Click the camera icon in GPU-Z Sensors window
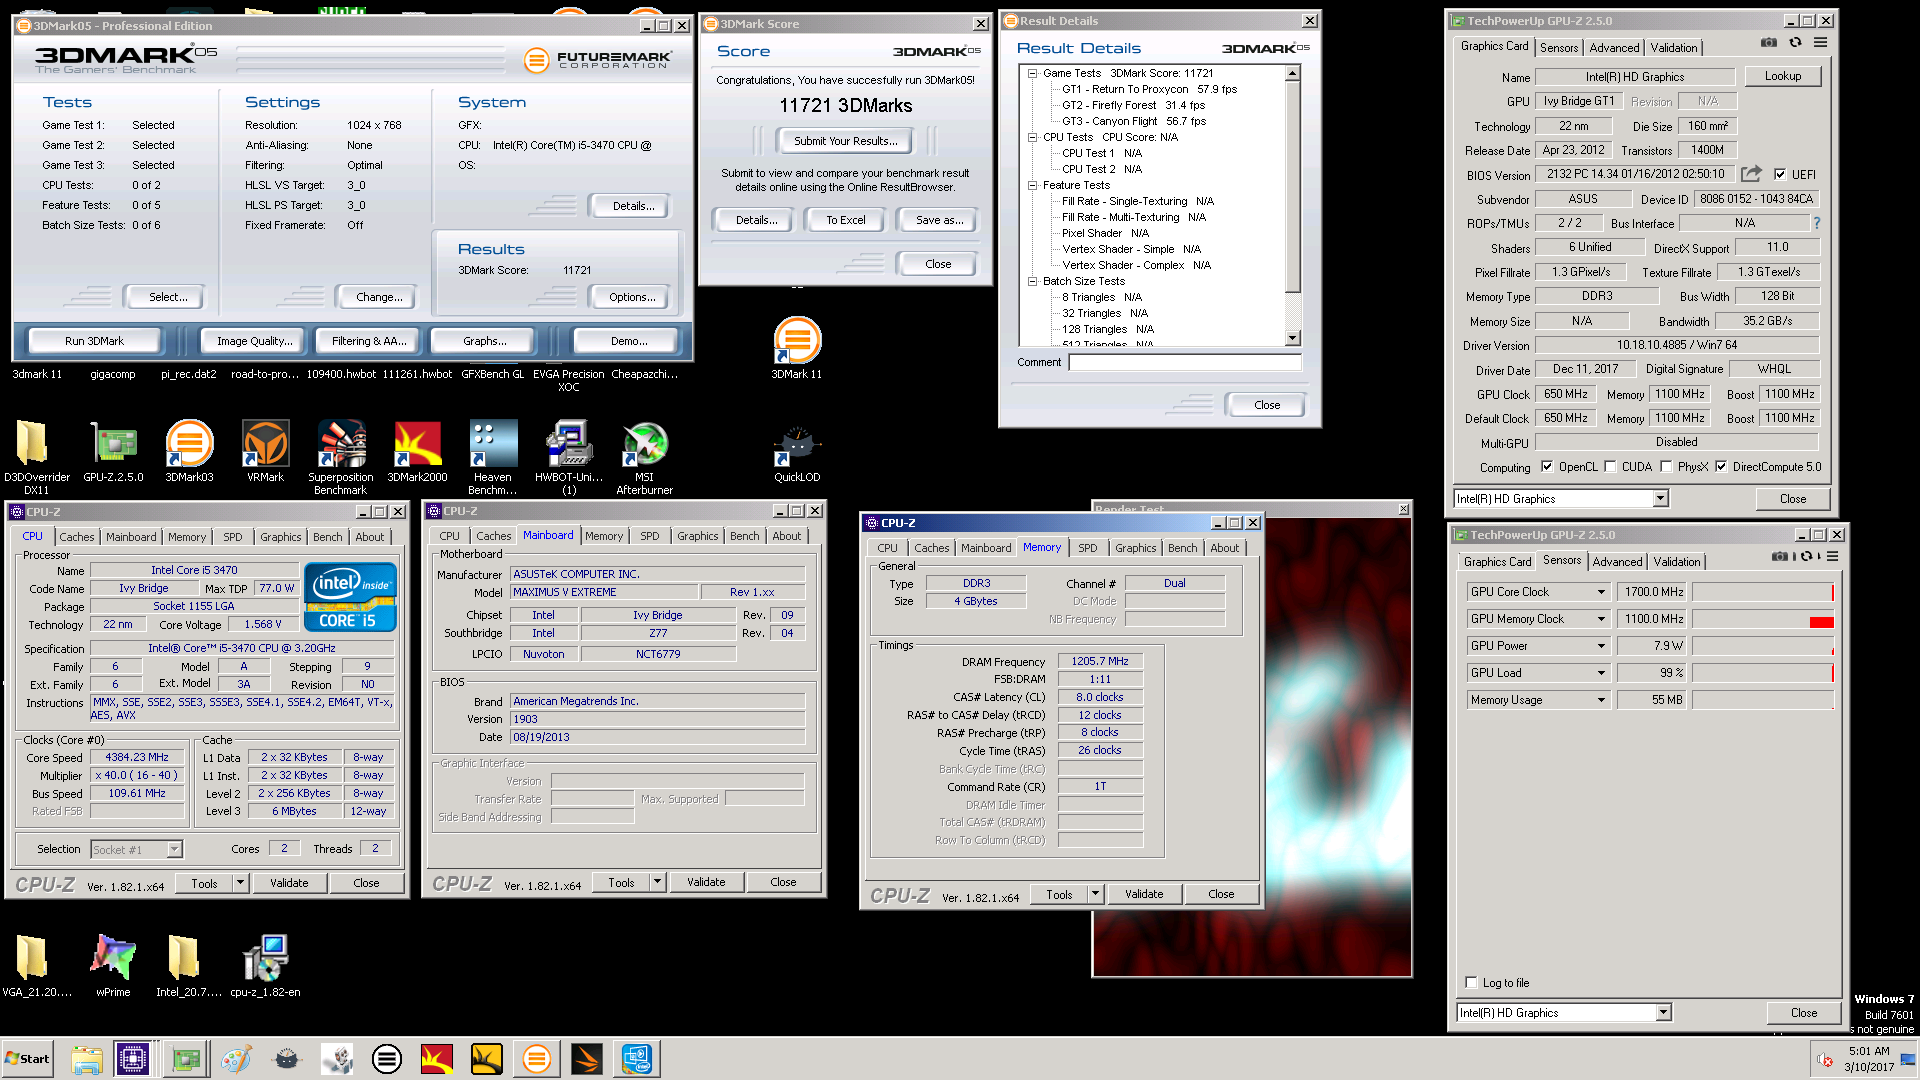 pyautogui.click(x=1780, y=557)
